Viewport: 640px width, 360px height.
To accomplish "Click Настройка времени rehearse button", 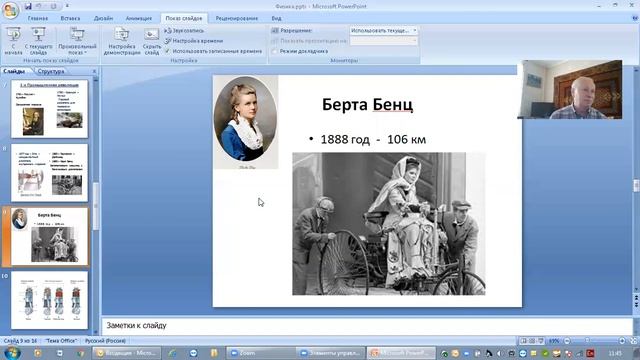I will pos(194,41).
